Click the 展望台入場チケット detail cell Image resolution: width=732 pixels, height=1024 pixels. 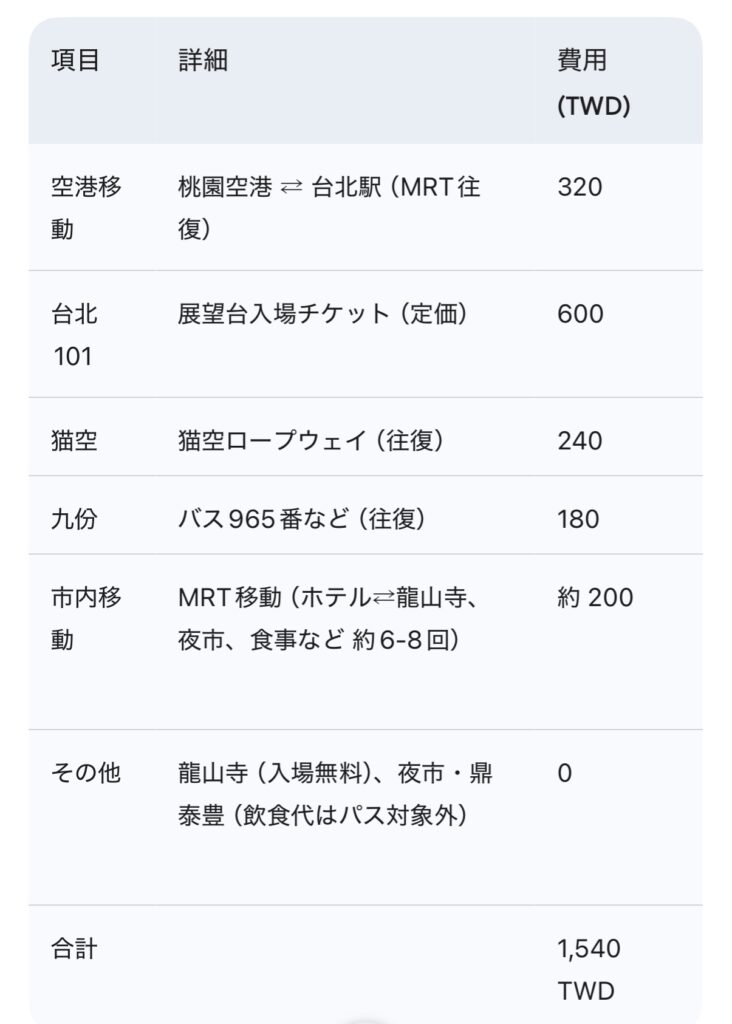(322, 314)
